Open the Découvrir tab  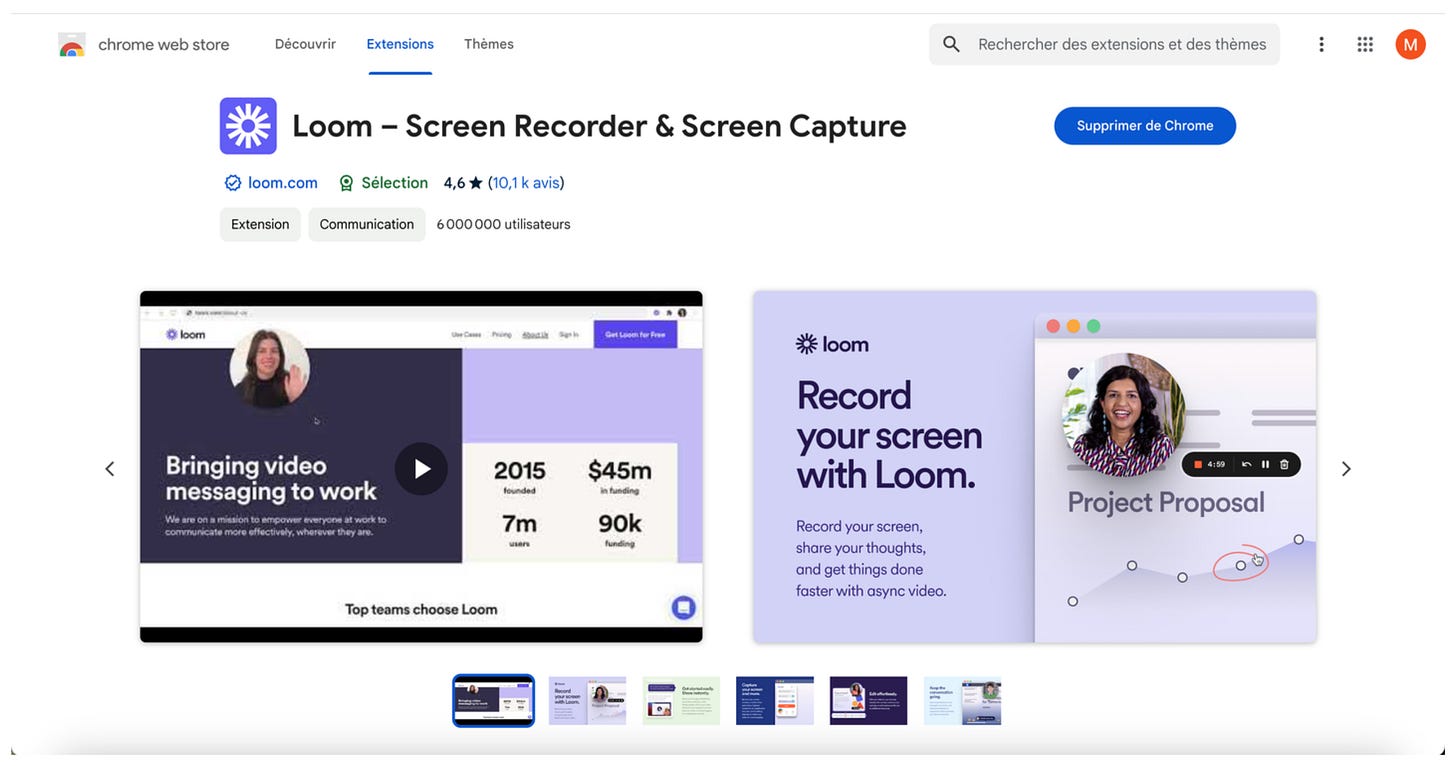[x=305, y=44]
